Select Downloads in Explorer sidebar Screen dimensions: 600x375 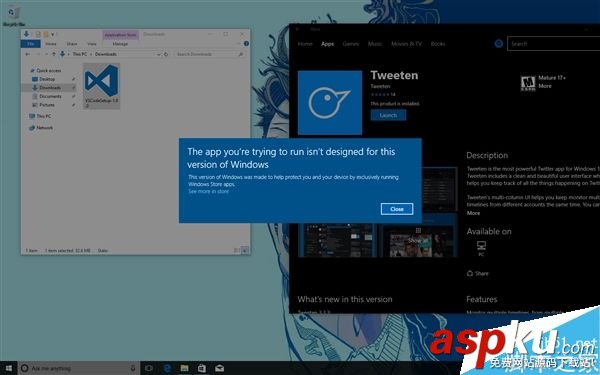point(50,88)
